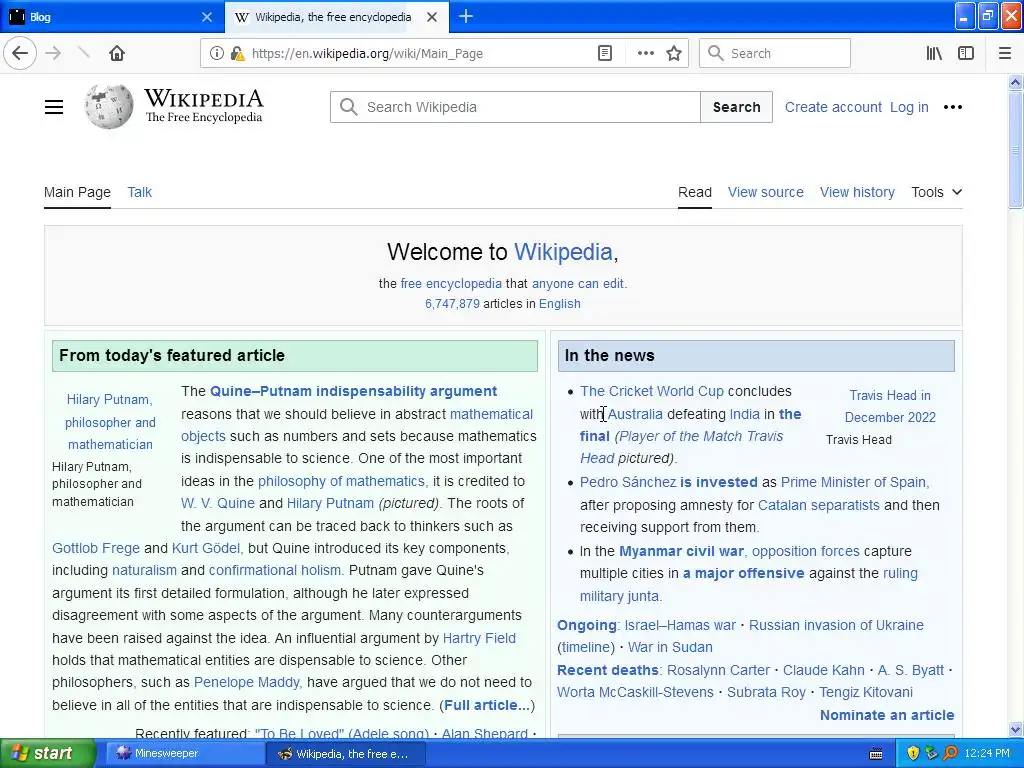The height and width of the screenshot is (768, 1024).
Task: Open the Full article link
Action: (487, 705)
